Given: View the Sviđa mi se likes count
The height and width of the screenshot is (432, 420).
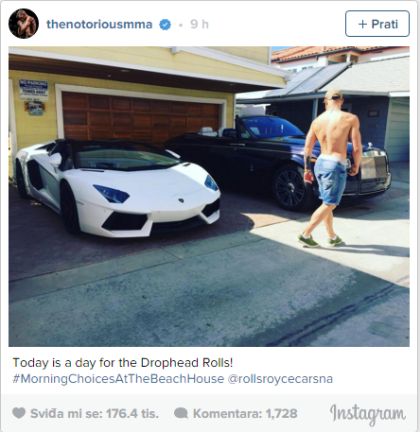Looking at the screenshot, I should tap(95, 414).
